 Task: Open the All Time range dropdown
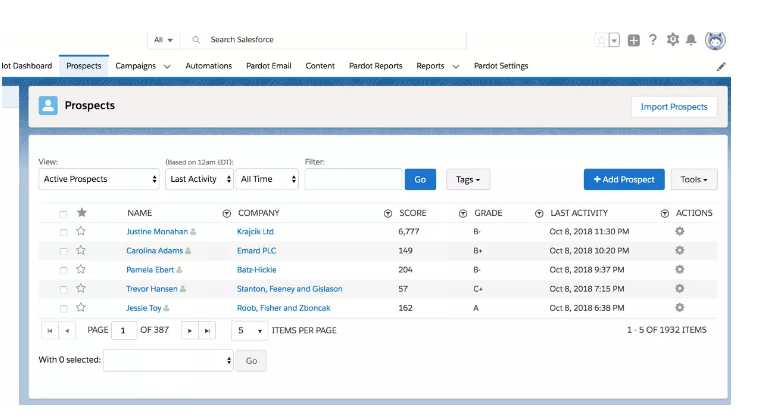267,179
